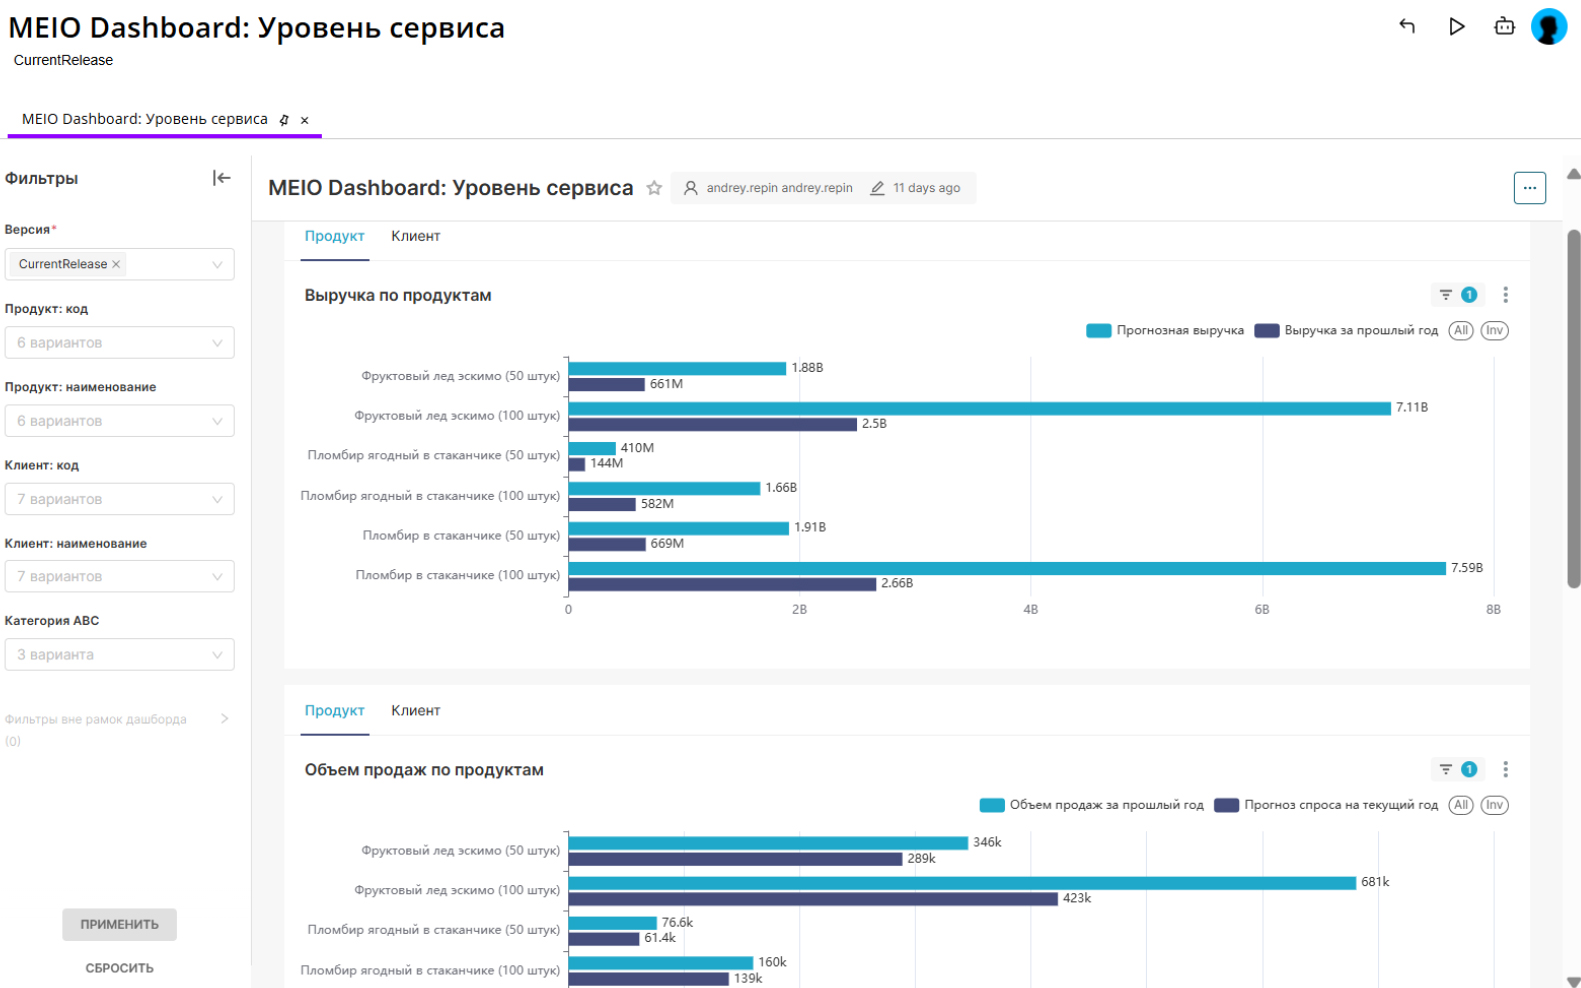Screen dimensions: 1581x988
Task: Open kebab menu for Объем продаж chart
Action: tap(1505, 769)
